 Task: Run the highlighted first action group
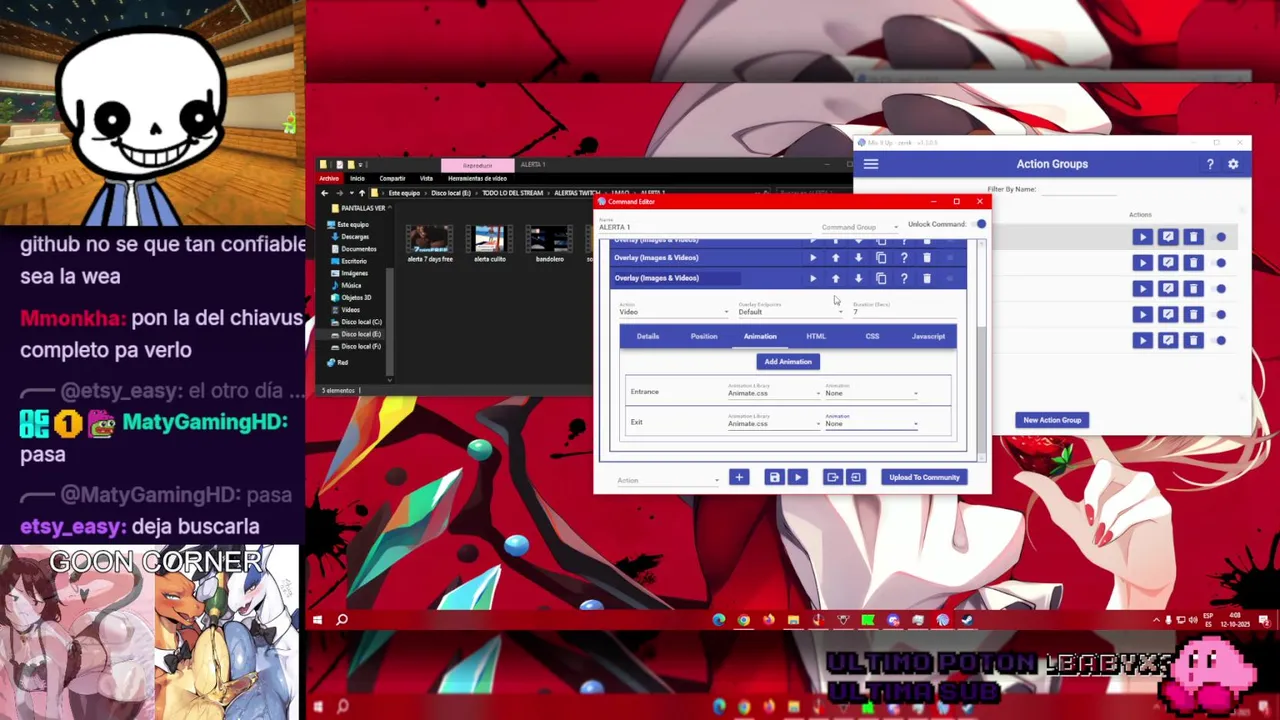click(1142, 237)
